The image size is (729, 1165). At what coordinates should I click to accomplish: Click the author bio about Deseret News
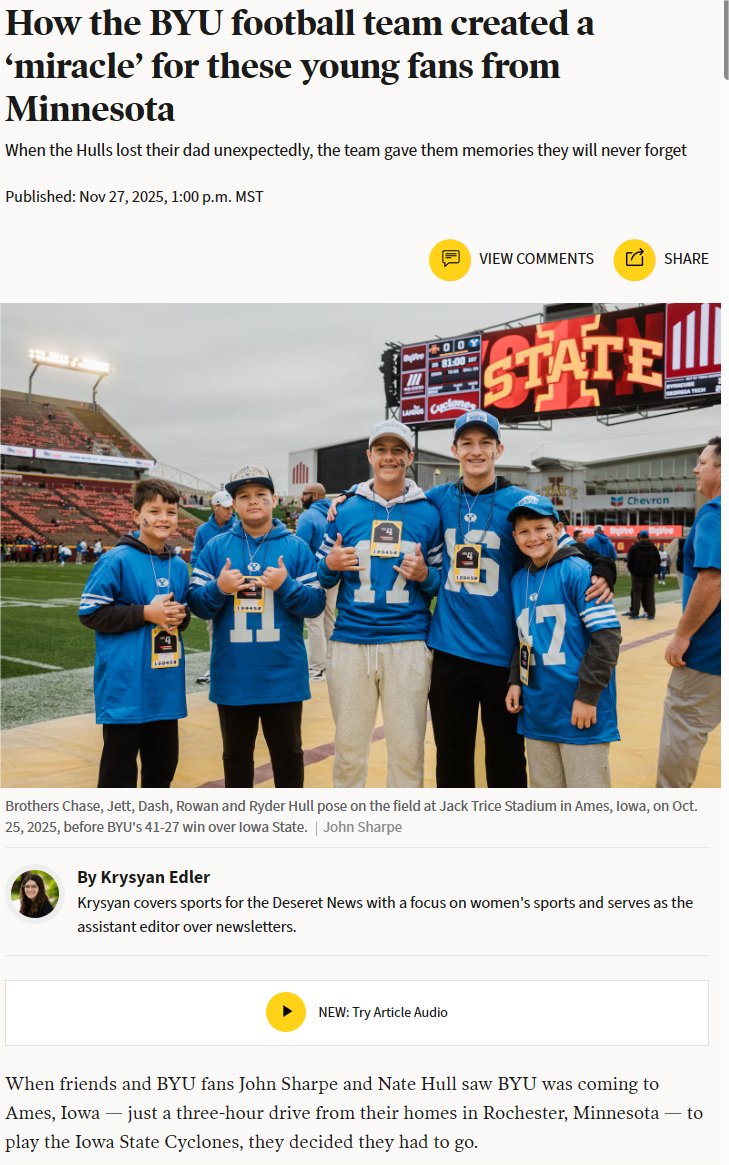point(385,915)
